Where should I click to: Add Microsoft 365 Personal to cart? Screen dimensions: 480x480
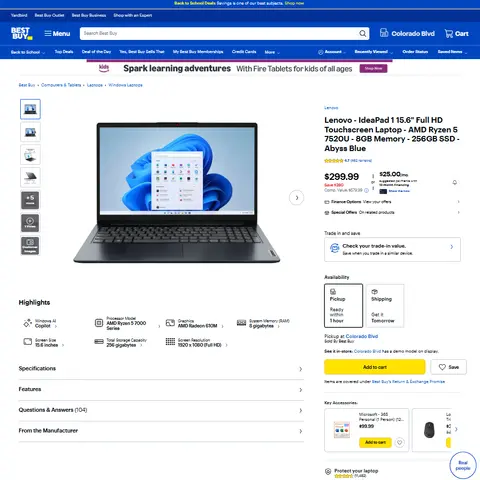tap(375, 442)
